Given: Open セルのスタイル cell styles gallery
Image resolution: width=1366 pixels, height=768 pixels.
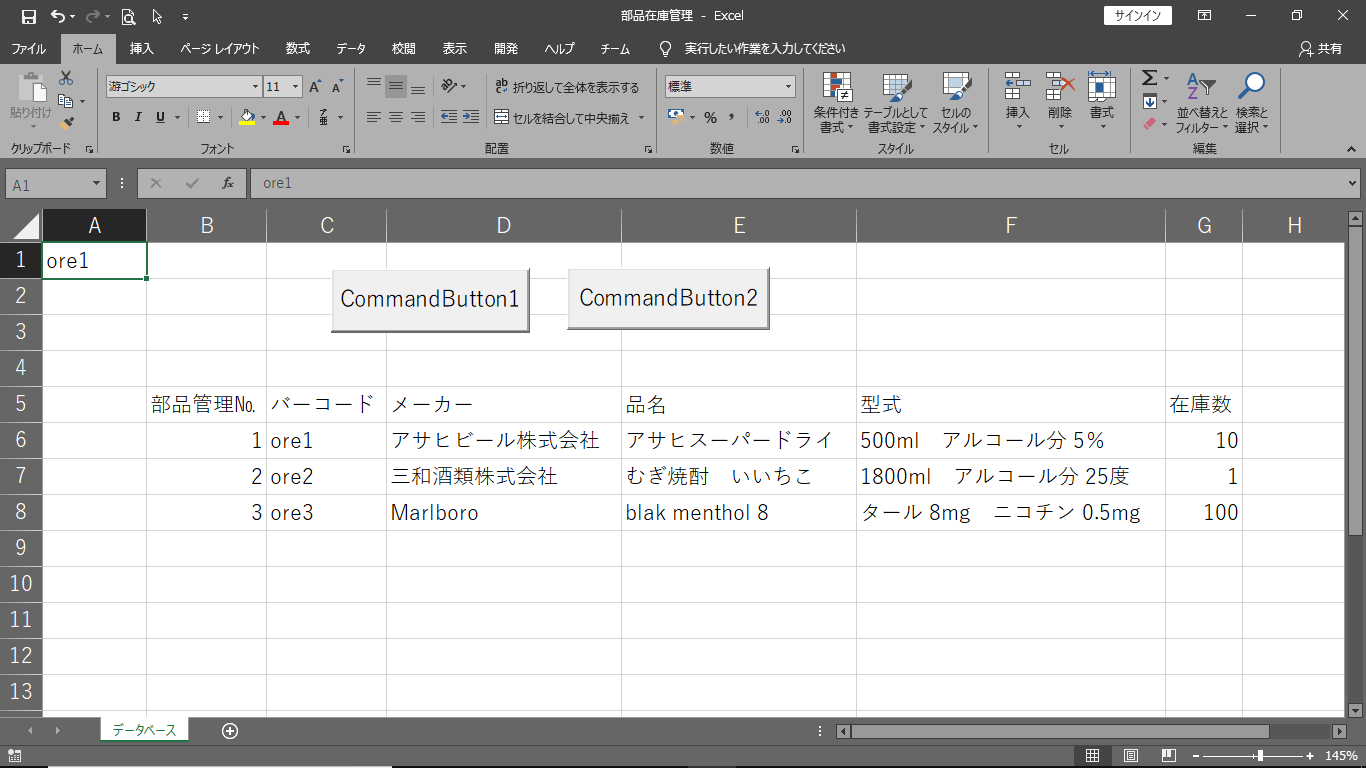Looking at the screenshot, I should (x=956, y=104).
